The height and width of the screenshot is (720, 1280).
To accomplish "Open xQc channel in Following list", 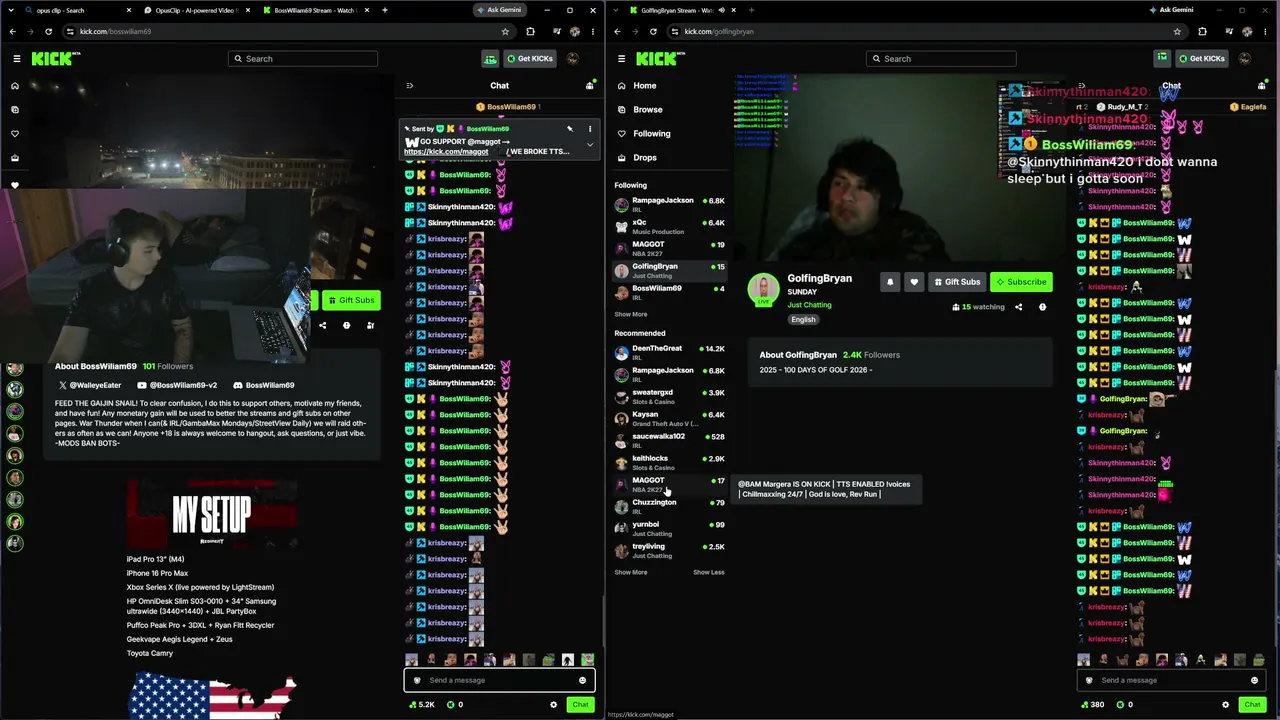I will (669, 226).
